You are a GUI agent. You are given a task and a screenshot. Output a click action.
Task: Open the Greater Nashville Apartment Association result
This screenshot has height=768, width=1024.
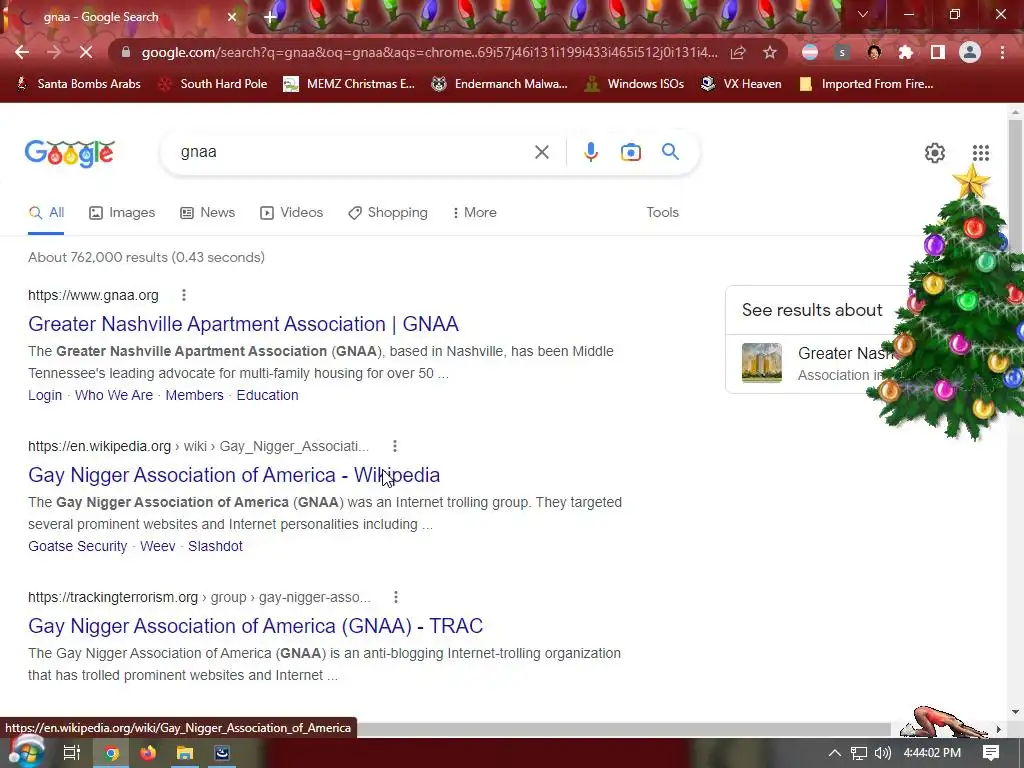click(243, 324)
